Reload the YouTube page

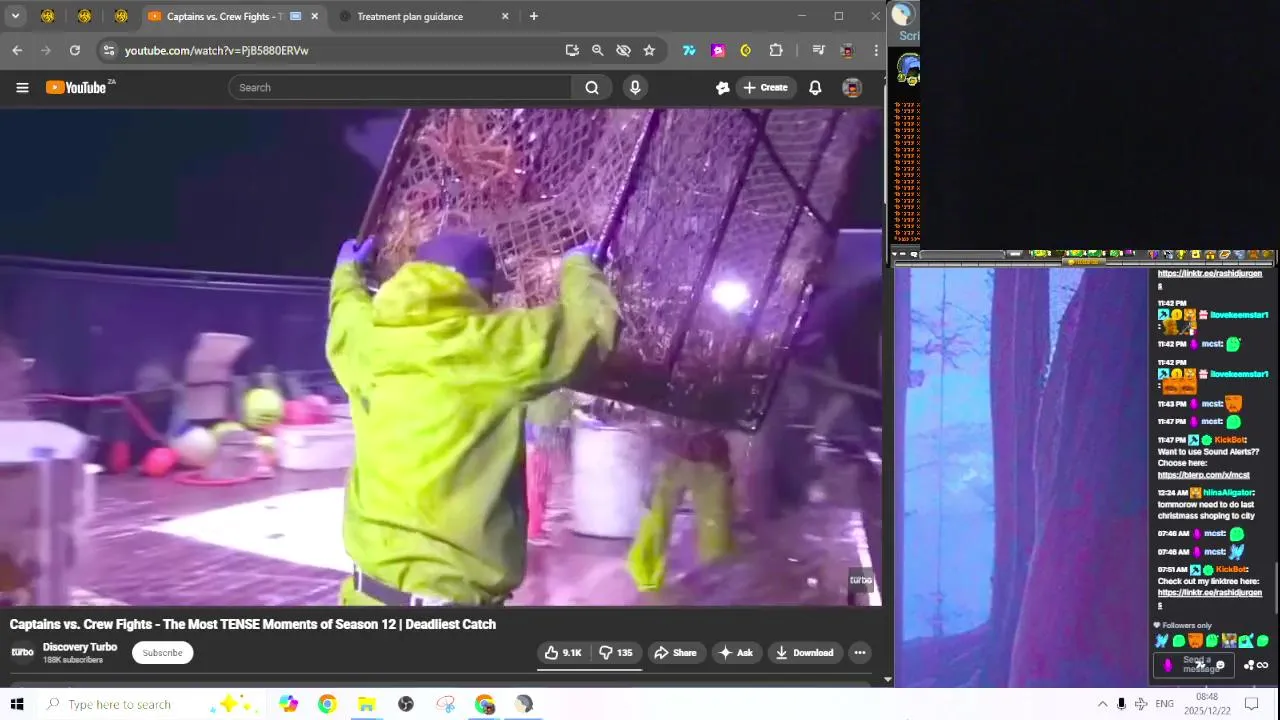coord(74,50)
